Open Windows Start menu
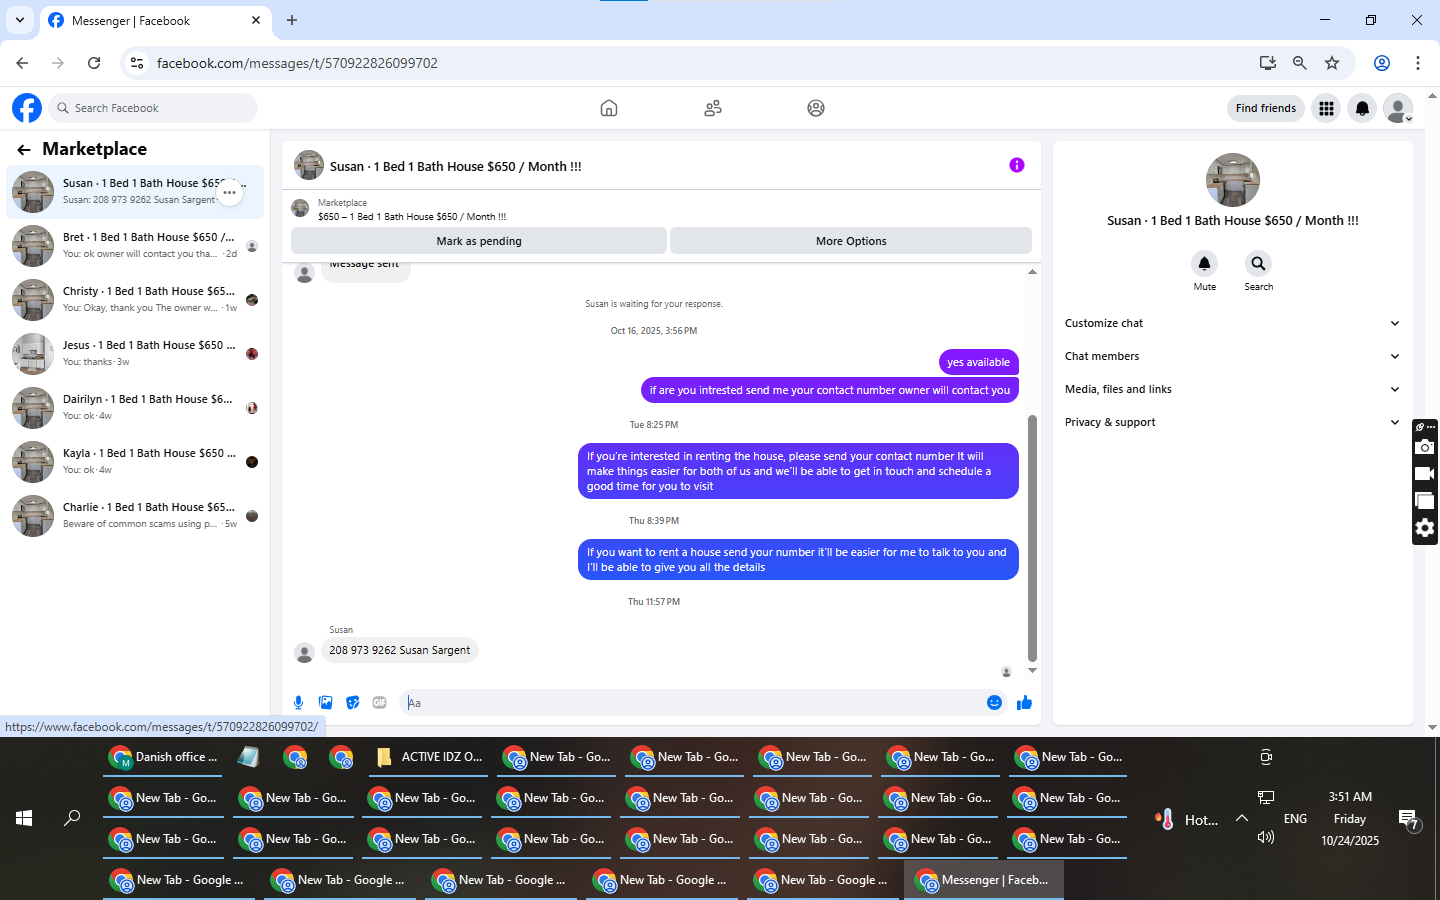Screen dimensions: 1440x900 [x=24, y=818]
